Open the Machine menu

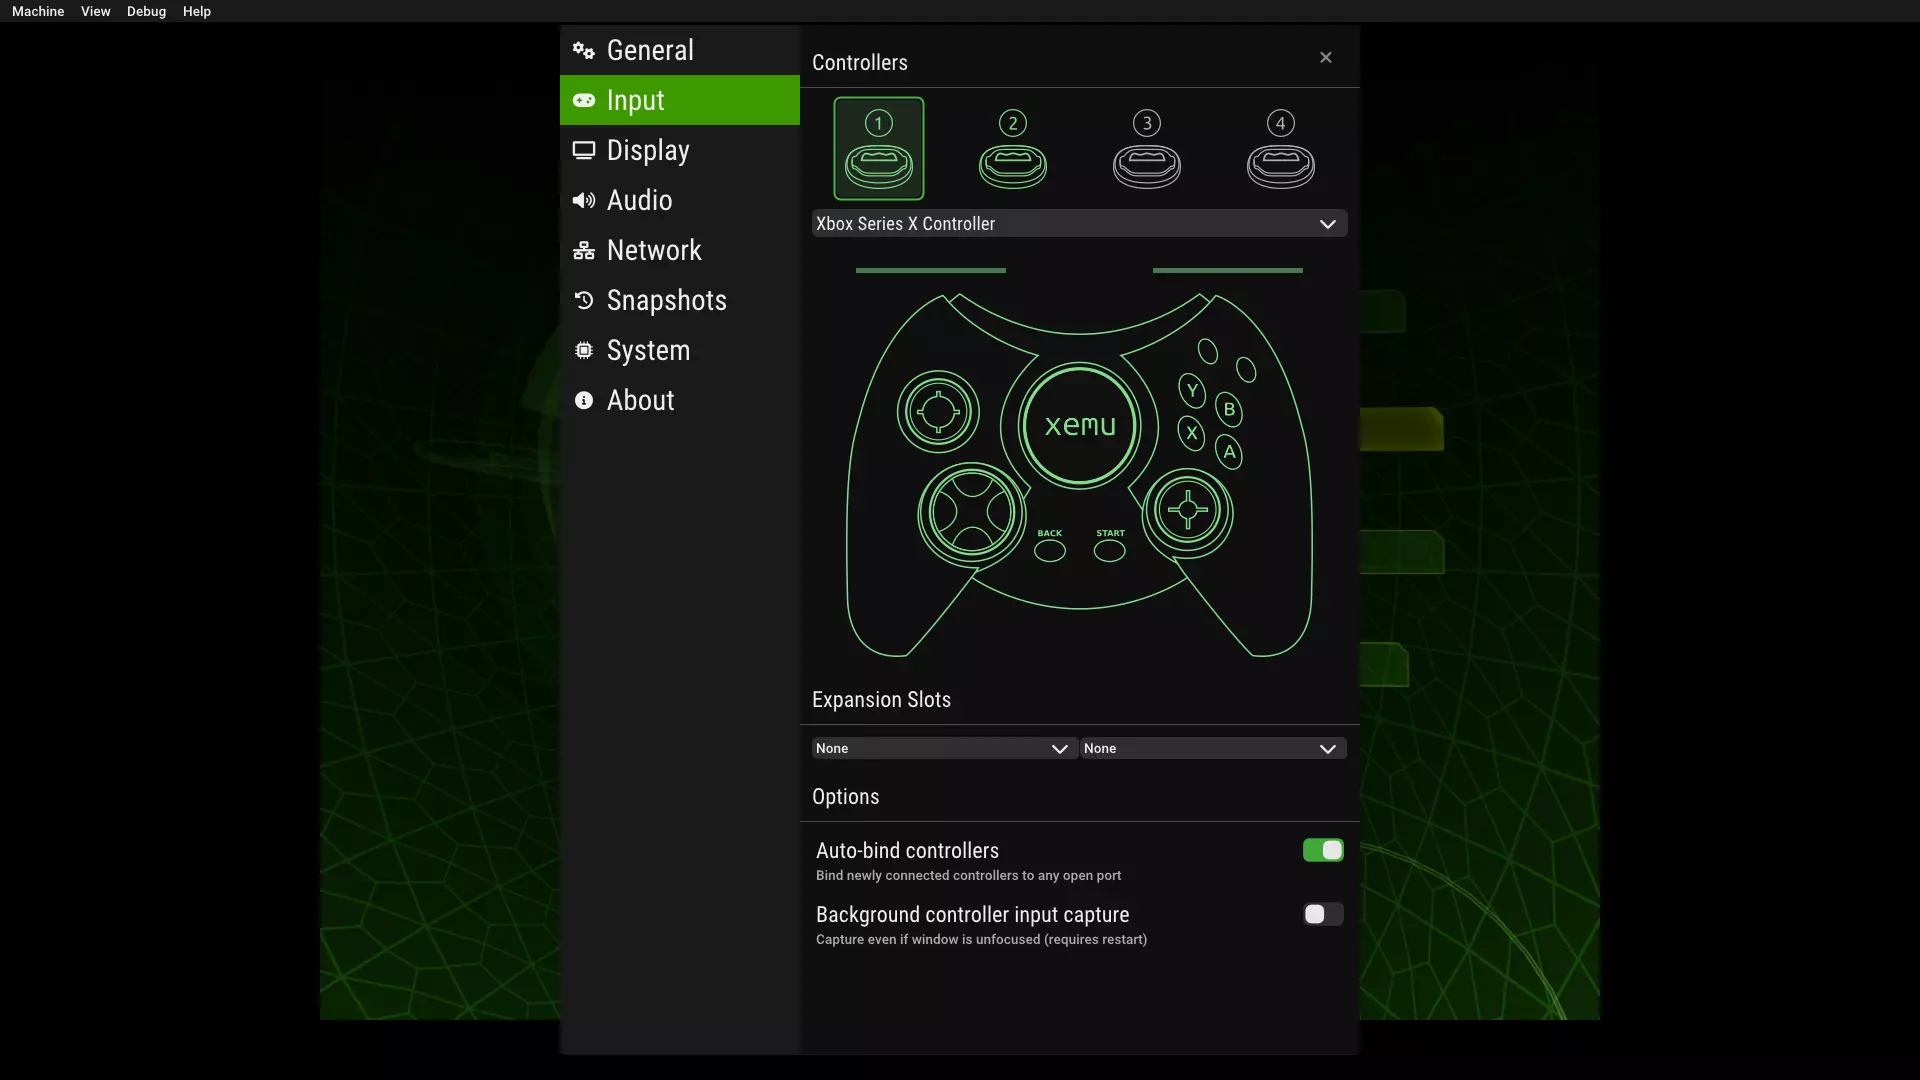coord(38,11)
